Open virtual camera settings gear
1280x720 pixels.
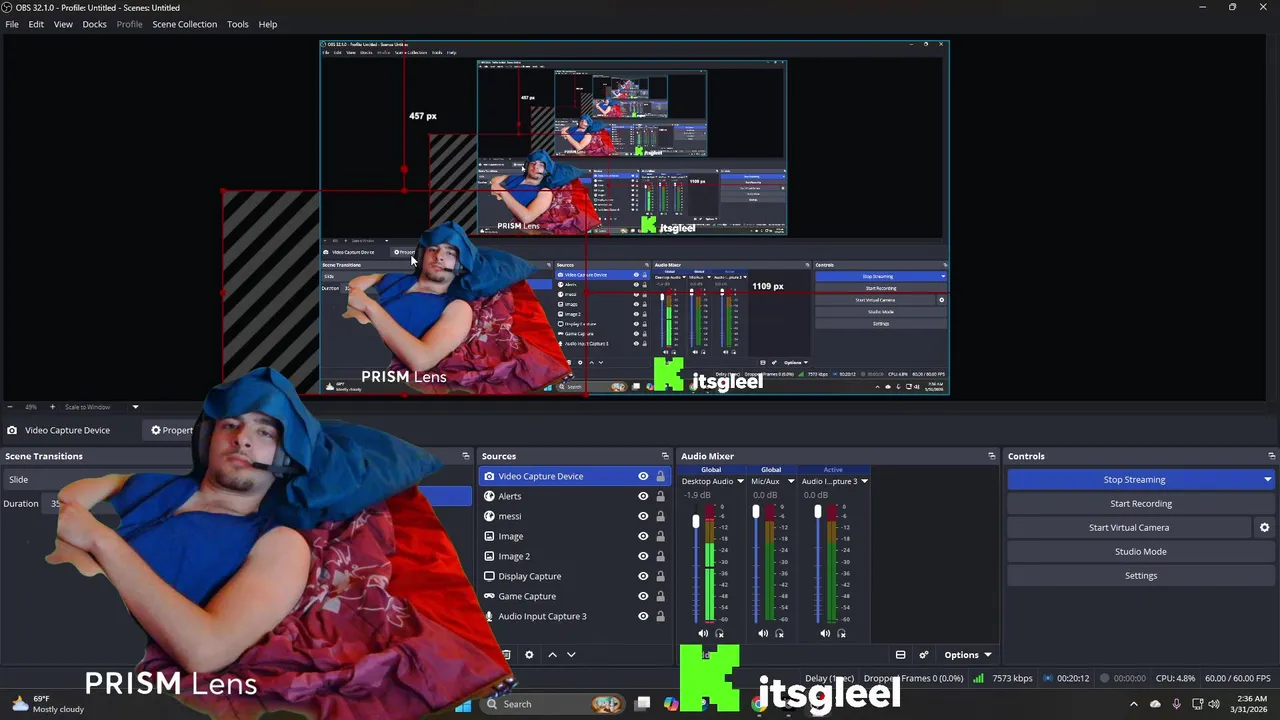click(1264, 527)
